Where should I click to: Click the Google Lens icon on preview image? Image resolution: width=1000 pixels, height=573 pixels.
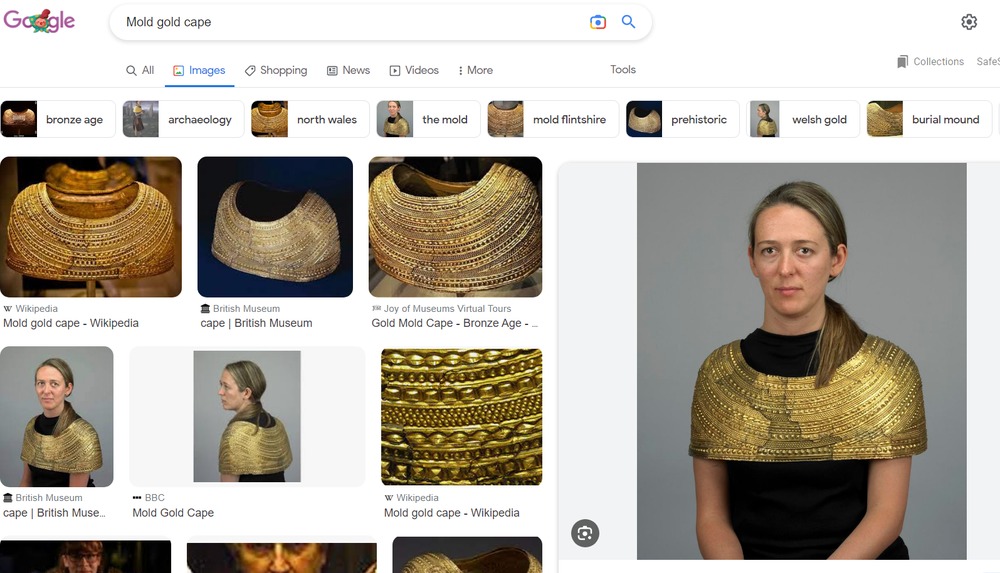(585, 533)
